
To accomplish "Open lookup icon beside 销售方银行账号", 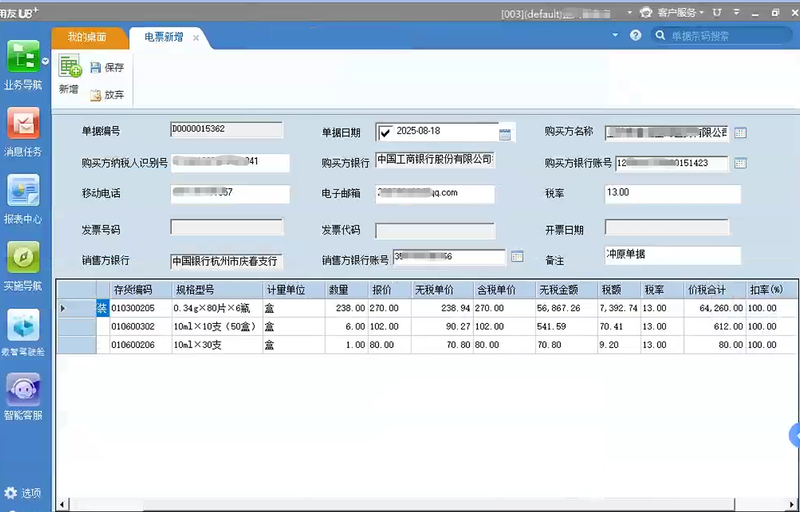I will (x=517, y=256).
